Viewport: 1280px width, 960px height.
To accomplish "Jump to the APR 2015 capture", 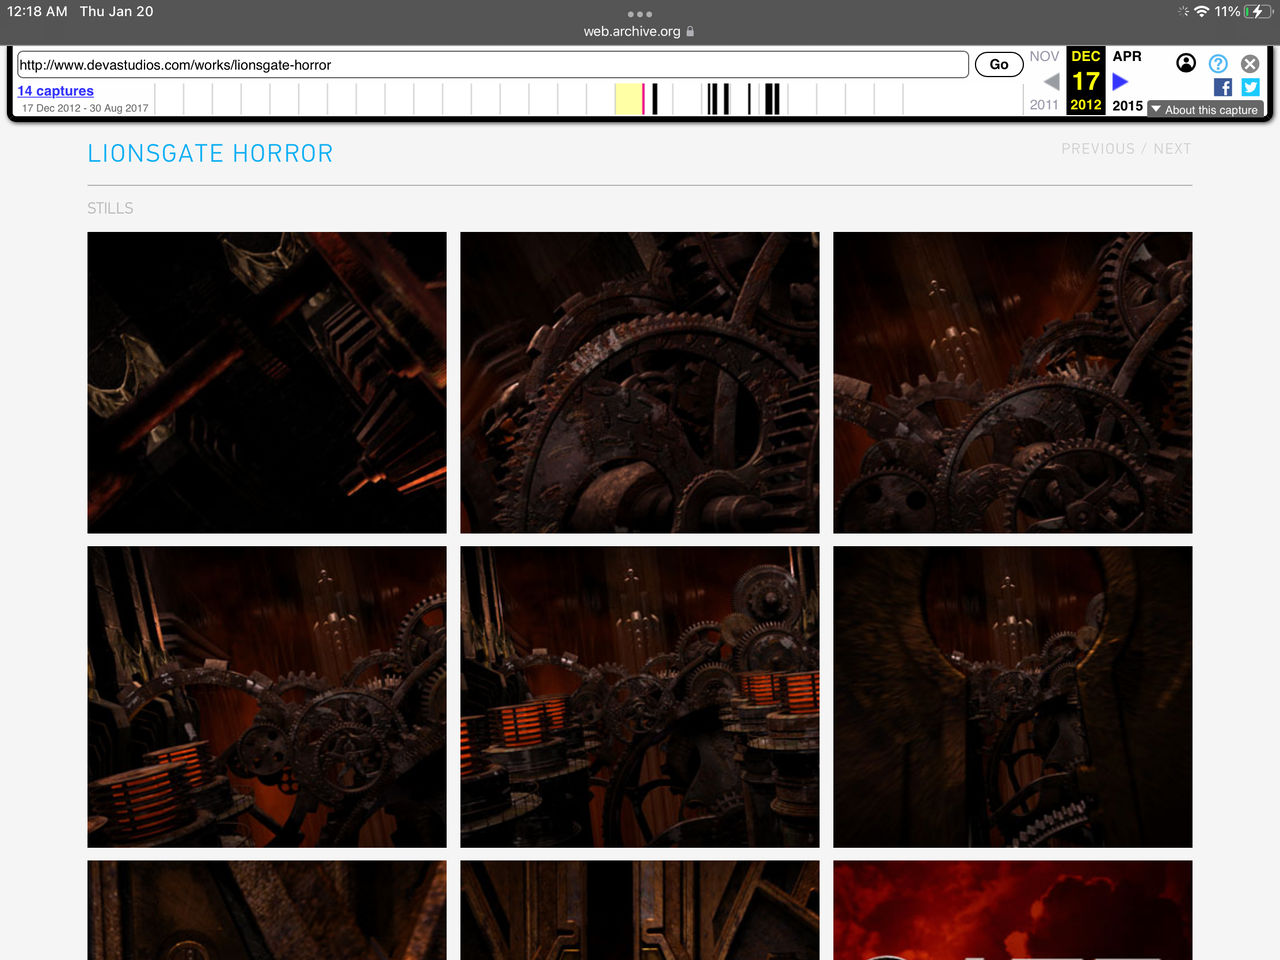I will pyautogui.click(x=1127, y=81).
